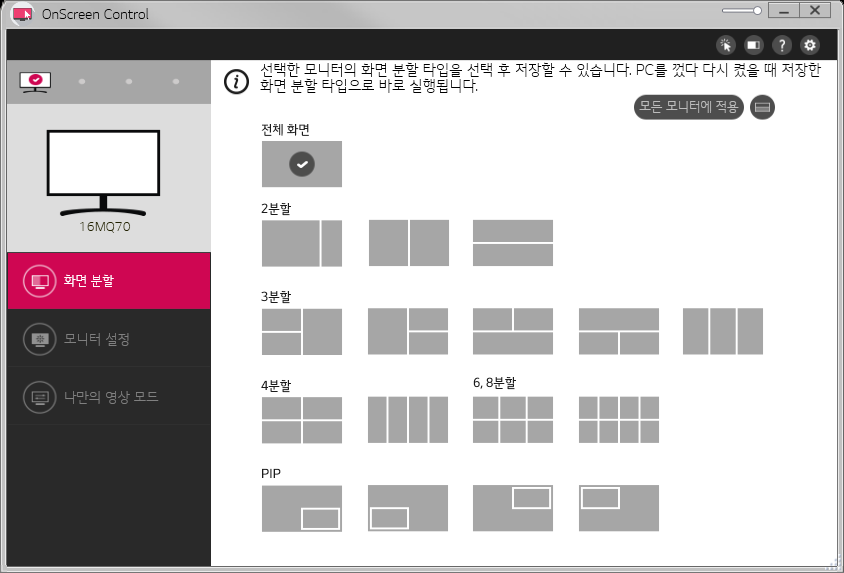Click the "4분할" section label

pyautogui.click(x=276, y=385)
